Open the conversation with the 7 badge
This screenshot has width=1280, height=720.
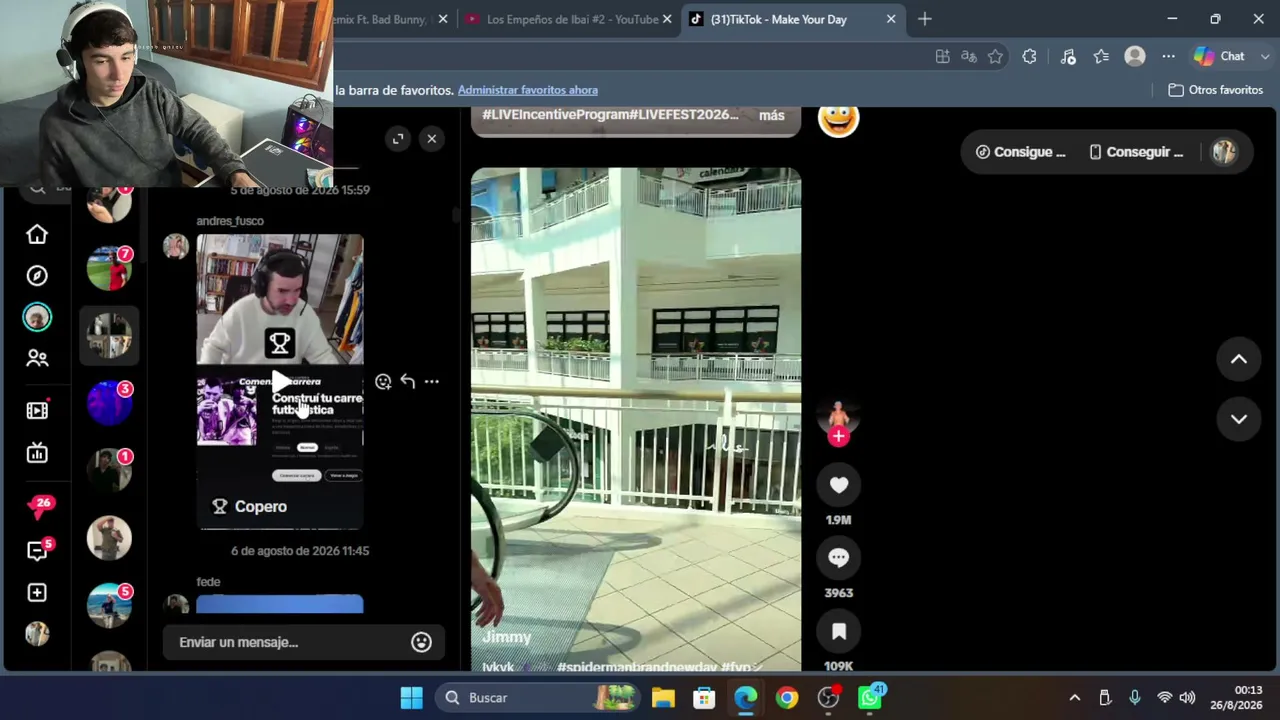tap(109, 268)
